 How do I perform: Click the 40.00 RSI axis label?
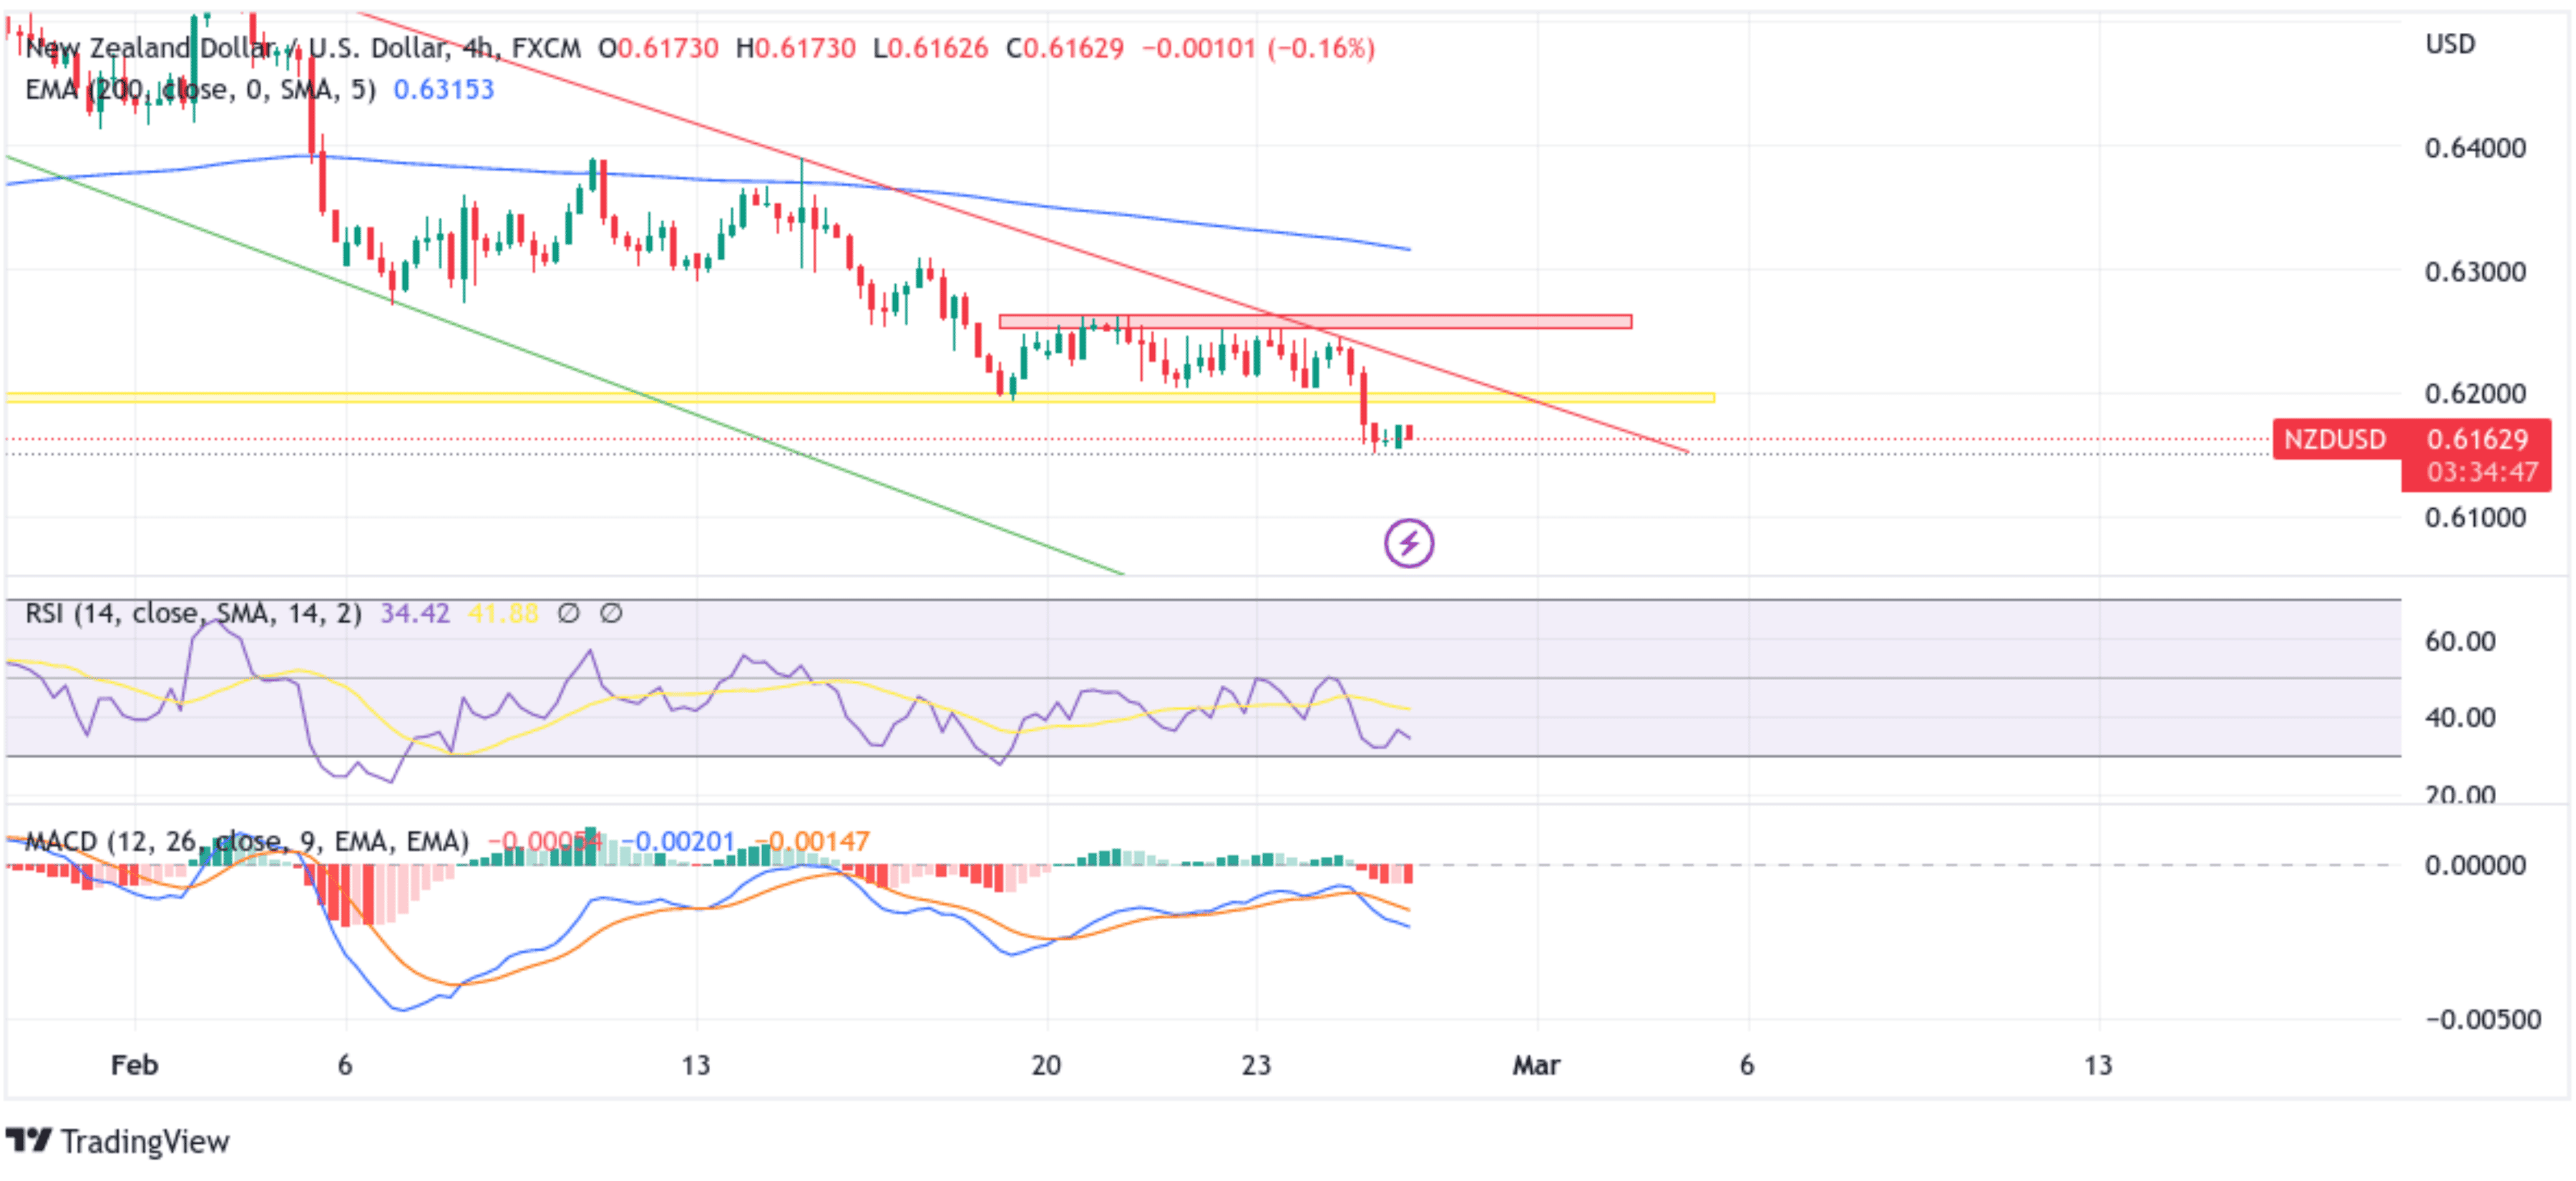coord(2460,717)
